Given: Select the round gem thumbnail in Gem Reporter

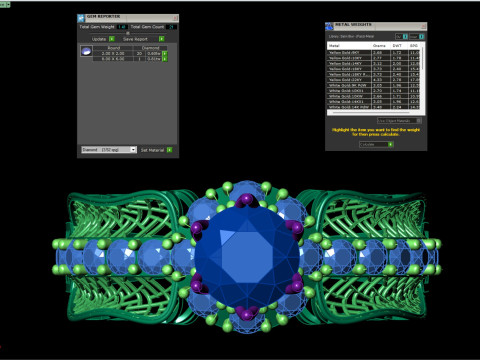Looking at the screenshot, I should (x=87, y=51).
